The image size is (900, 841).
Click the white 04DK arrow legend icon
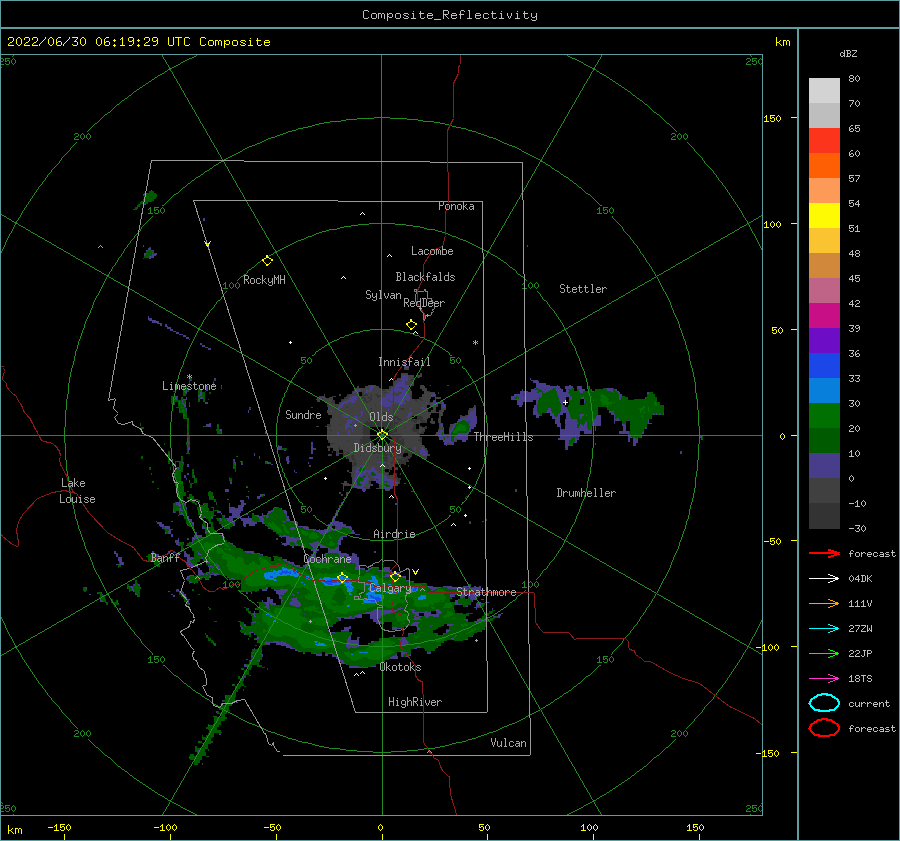click(824, 578)
